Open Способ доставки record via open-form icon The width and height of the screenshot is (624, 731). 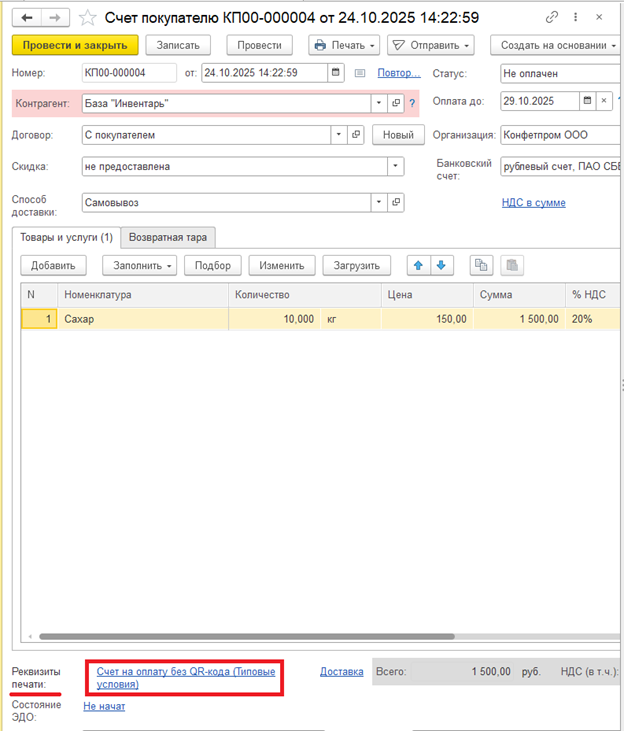pyautogui.click(x=395, y=202)
